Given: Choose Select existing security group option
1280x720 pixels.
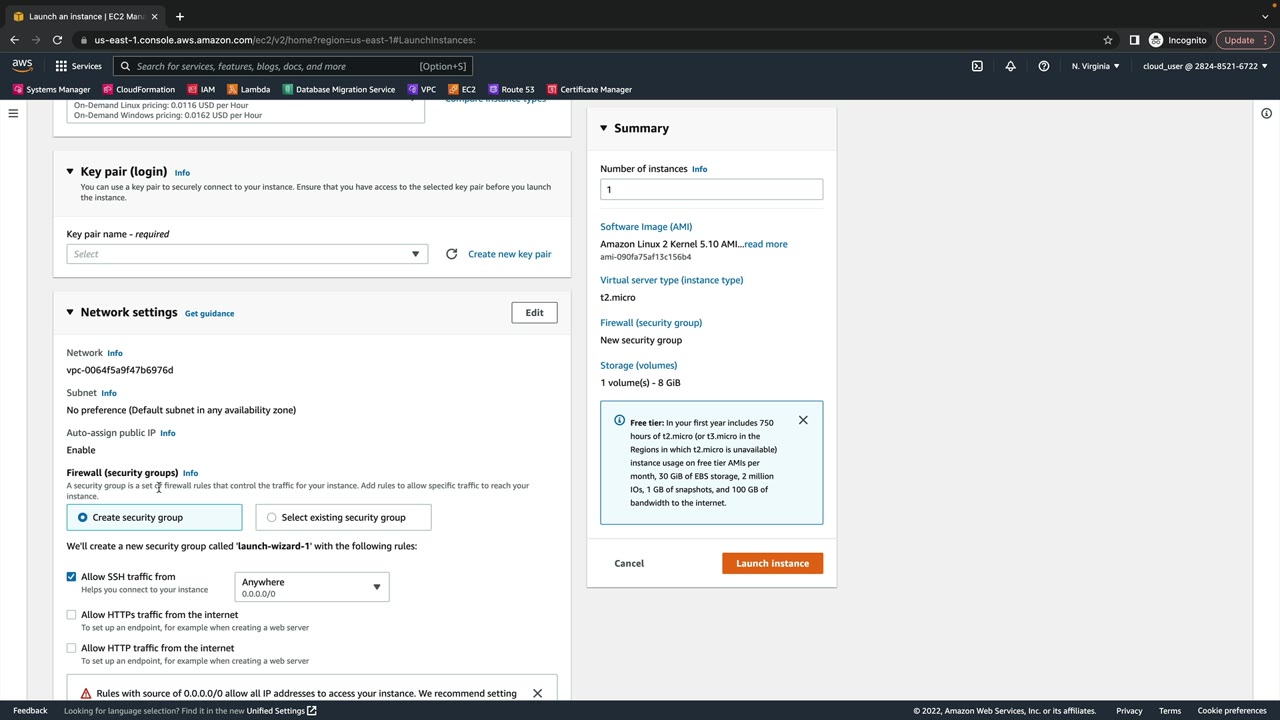Looking at the screenshot, I should pos(343,517).
